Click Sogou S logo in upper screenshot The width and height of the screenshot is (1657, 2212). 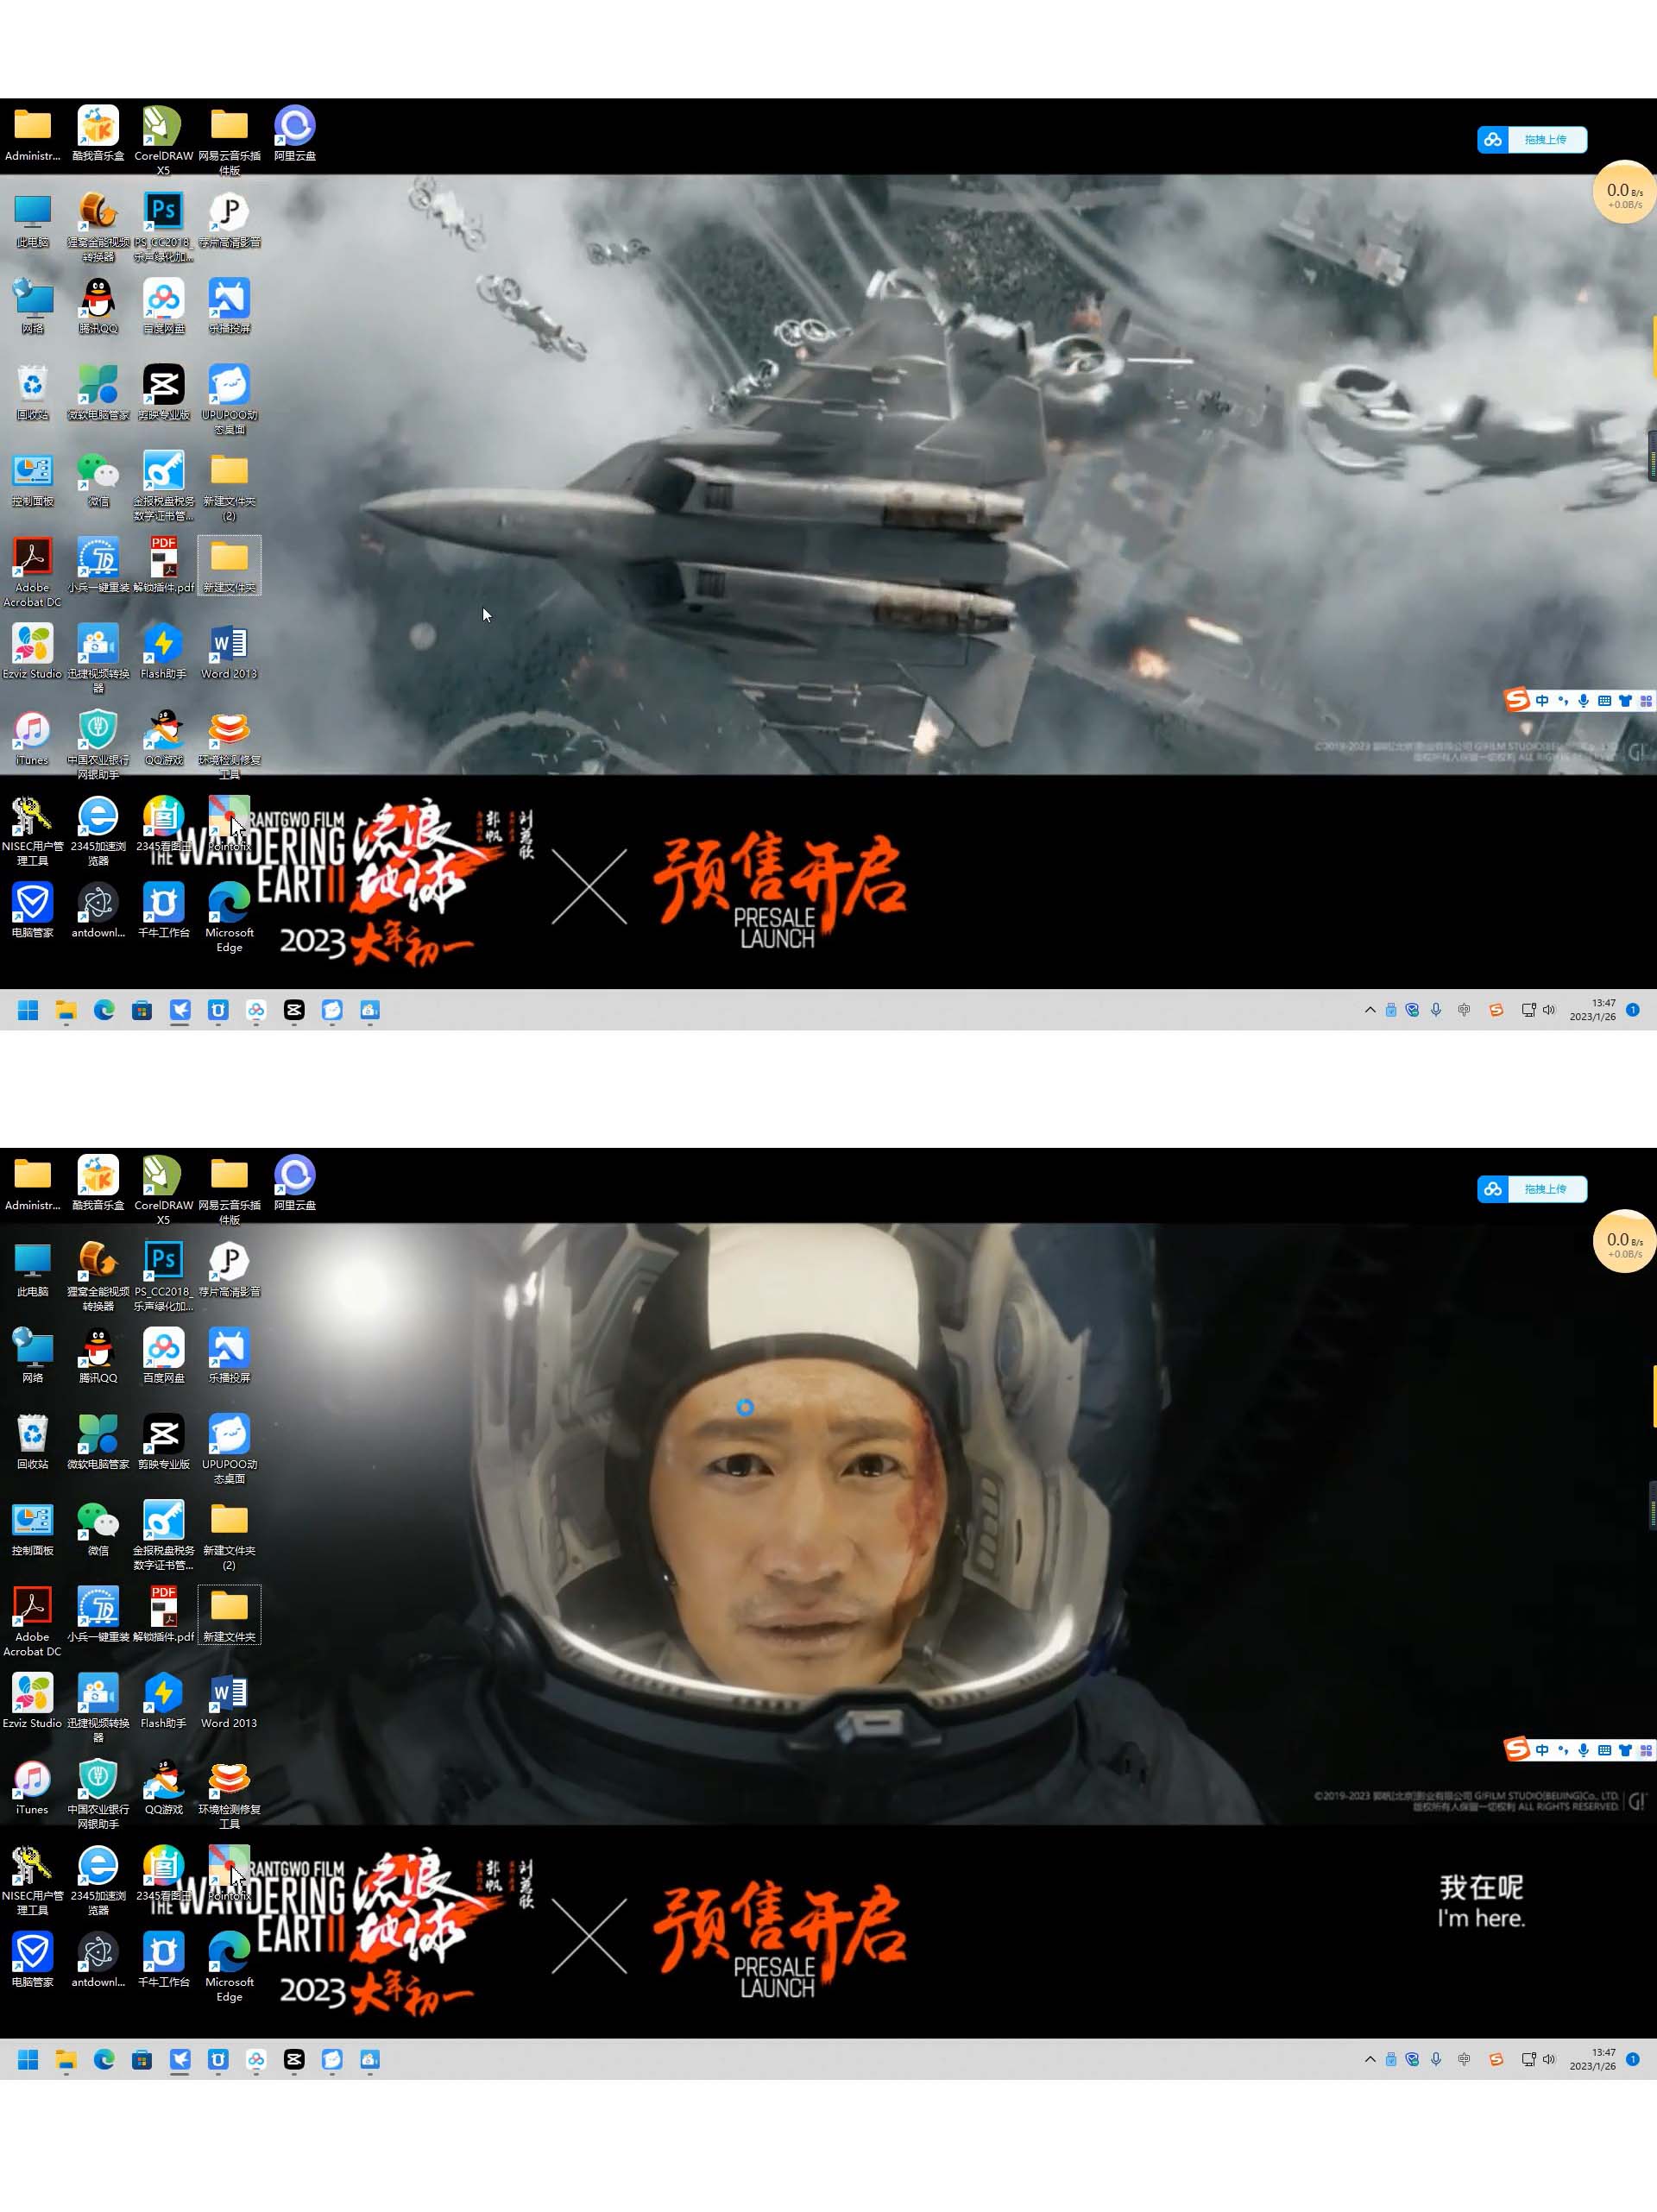coord(1516,700)
